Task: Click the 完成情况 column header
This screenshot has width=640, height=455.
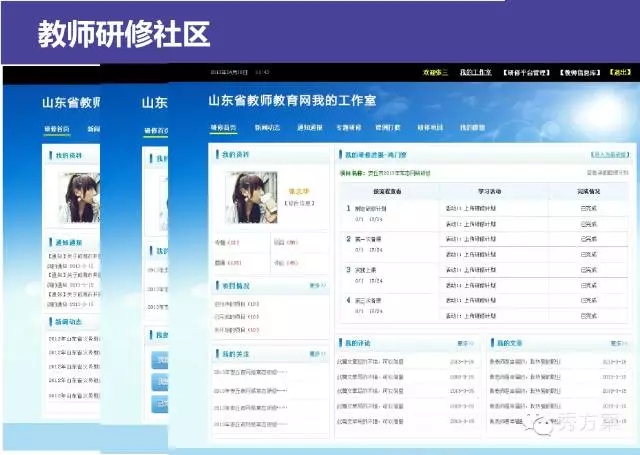Action: 589,191
